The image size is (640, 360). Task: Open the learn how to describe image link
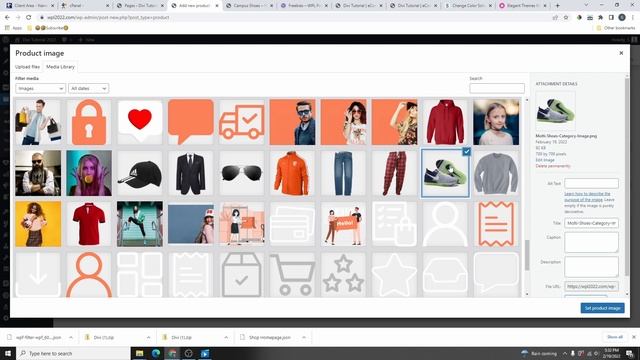[x=587, y=197]
